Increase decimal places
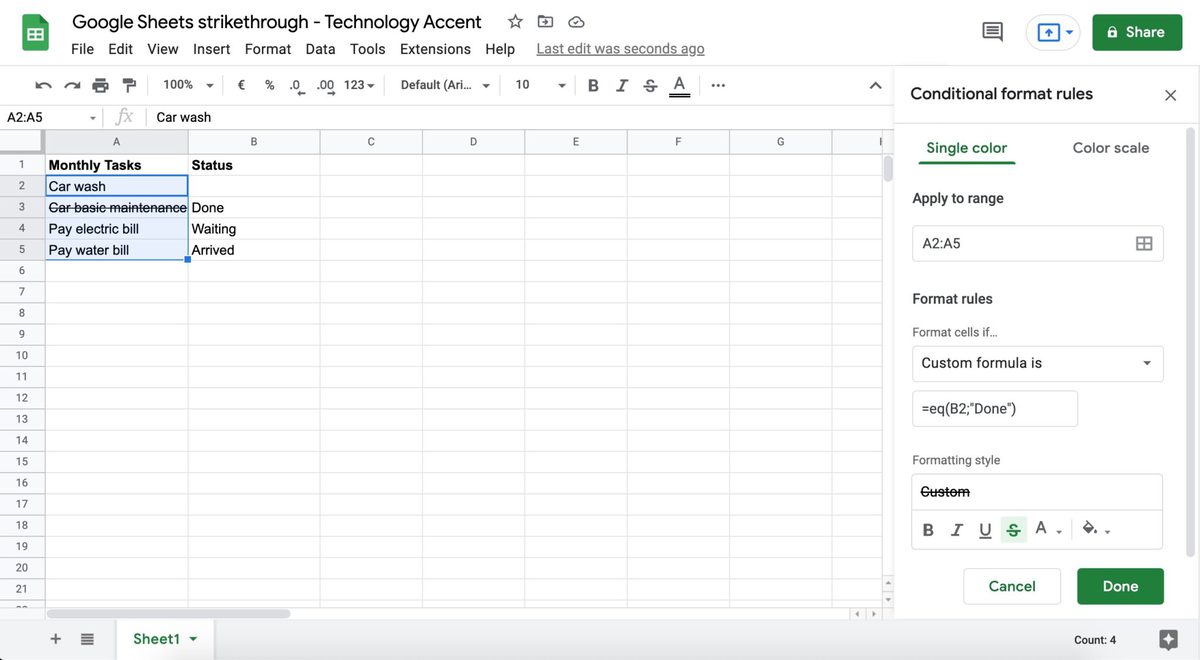The width and height of the screenshot is (1200, 660). 325,85
